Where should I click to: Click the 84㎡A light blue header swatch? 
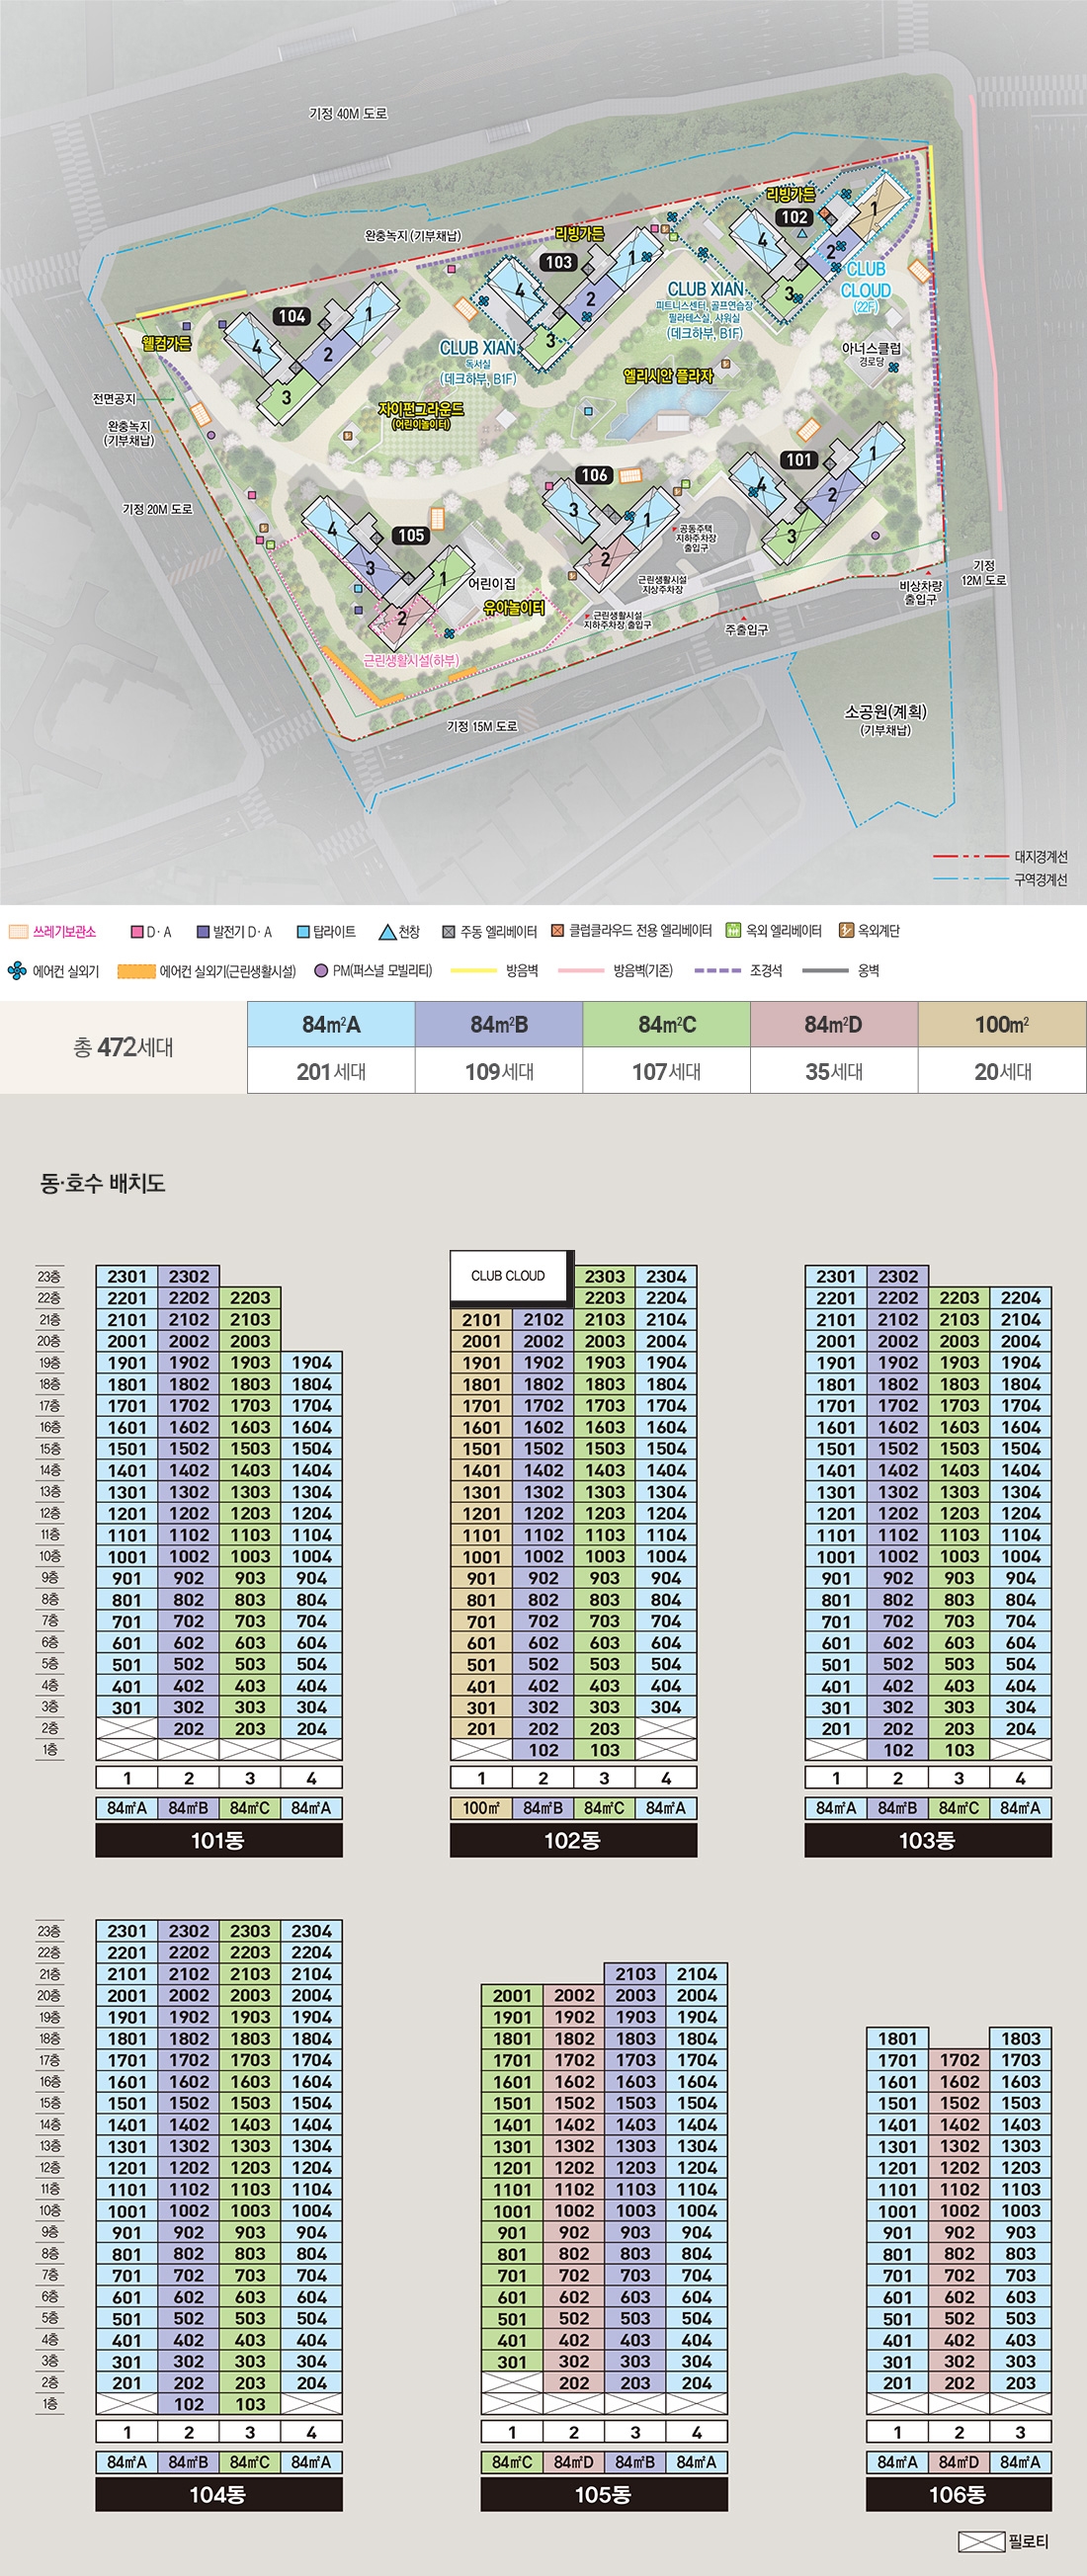point(331,1024)
